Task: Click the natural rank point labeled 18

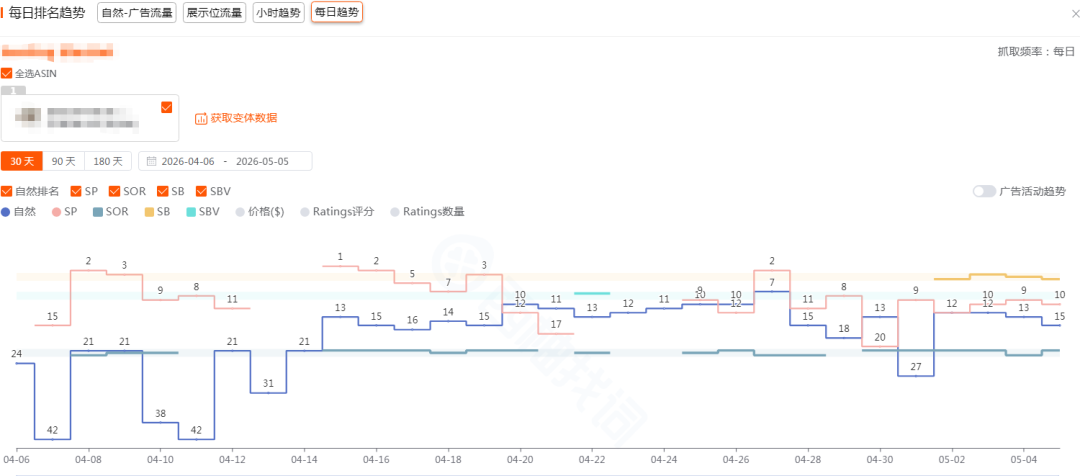Action: [x=844, y=338]
